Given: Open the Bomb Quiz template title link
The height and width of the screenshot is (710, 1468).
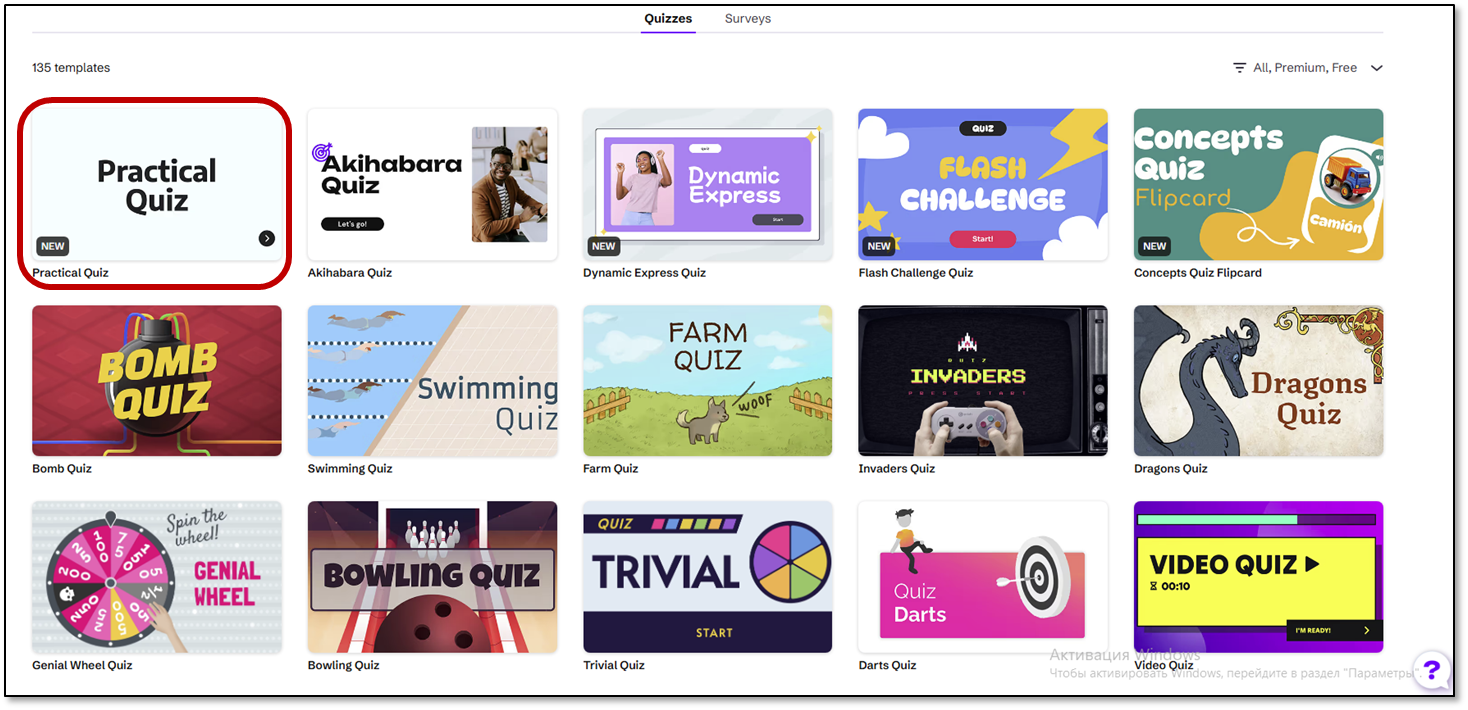Looking at the screenshot, I should click(62, 469).
